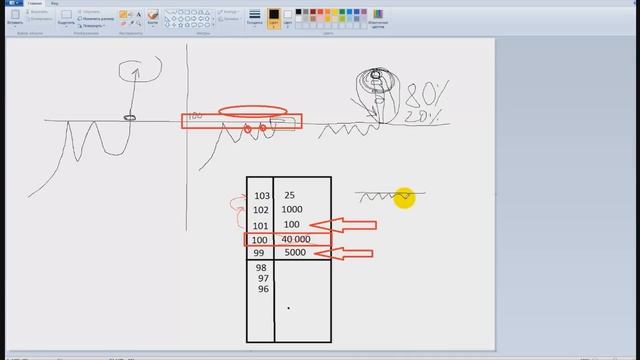Choose the Six-point star shape
This screenshot has width=640, height=360.
[187, 25]
